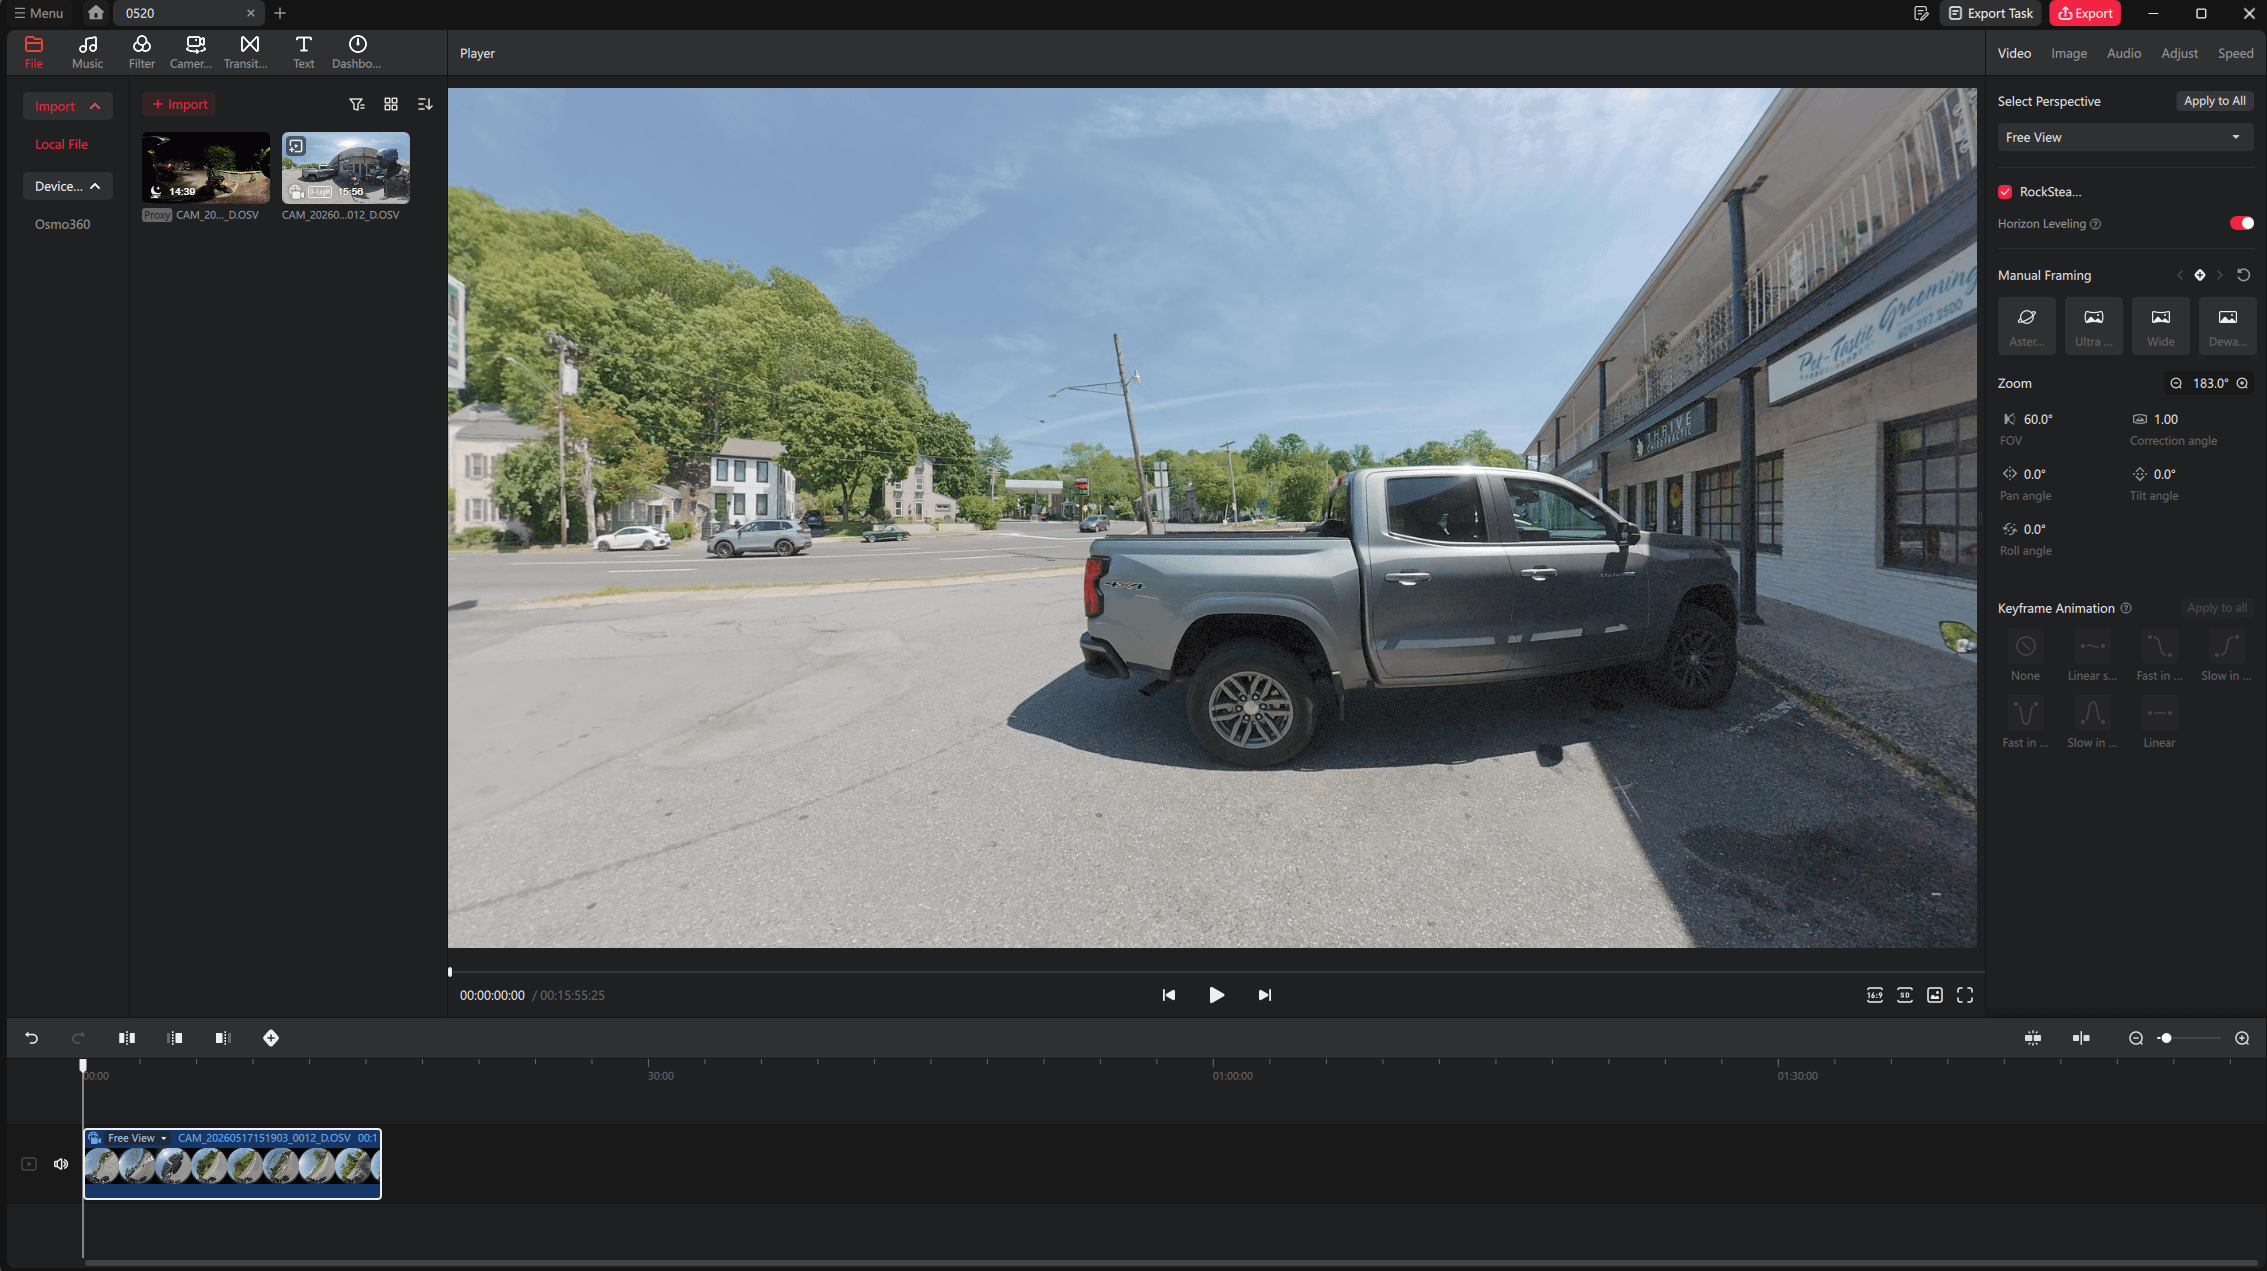Screen dimensions: 2267x1271
Task: Split clip at playhead
Action: pos(127,1038)
